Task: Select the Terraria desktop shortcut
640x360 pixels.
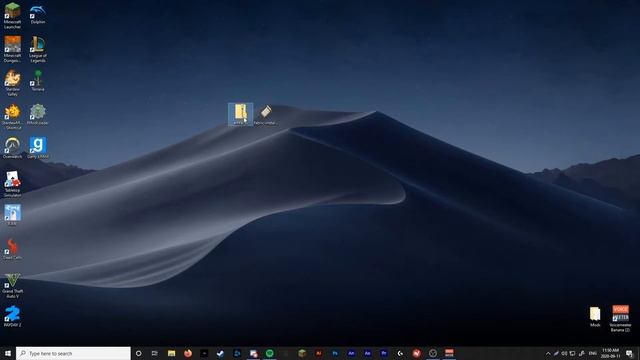Action: (x=38, y=80)
